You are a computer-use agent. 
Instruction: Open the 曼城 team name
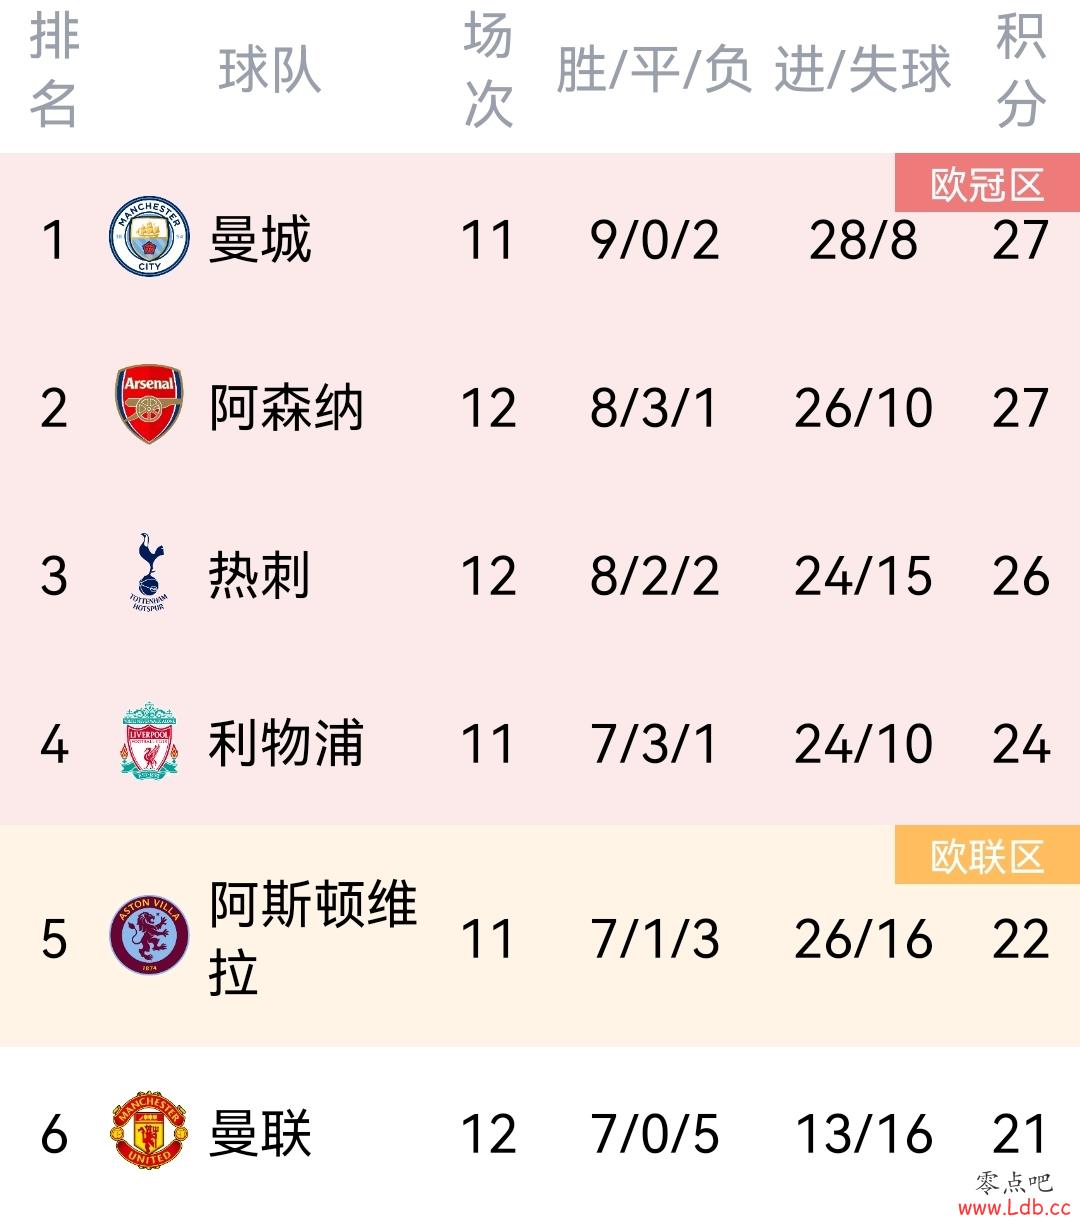[260, 239]
